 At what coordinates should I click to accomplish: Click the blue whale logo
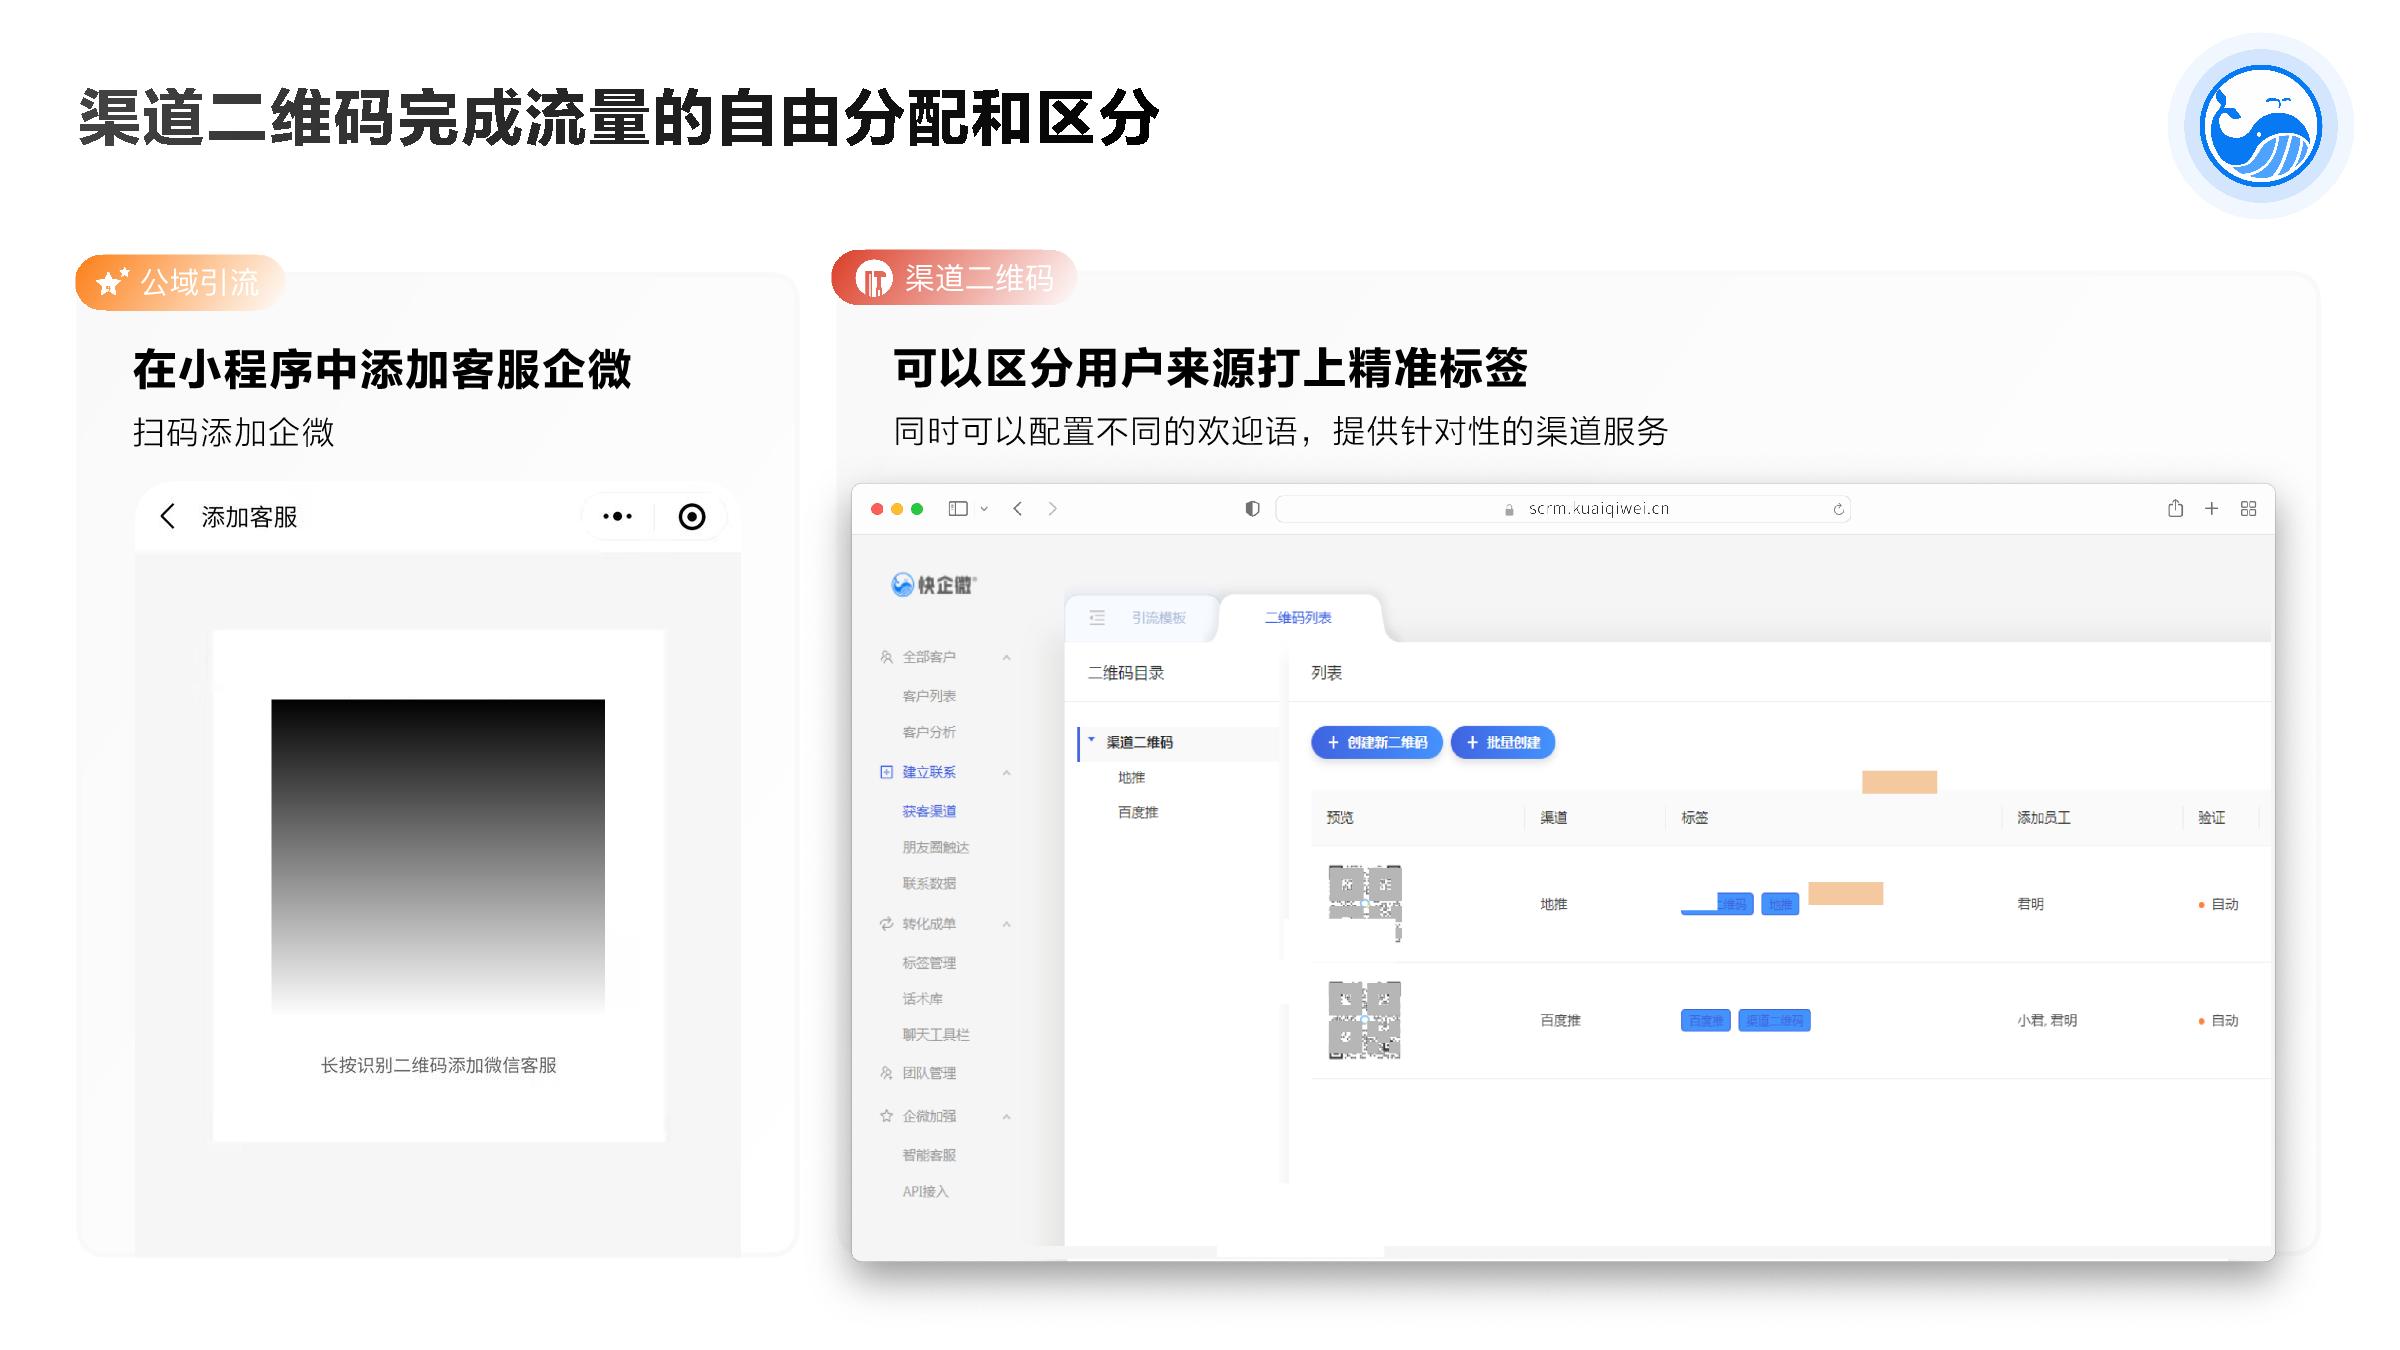pyautogui.click(x=2261, y=126)
